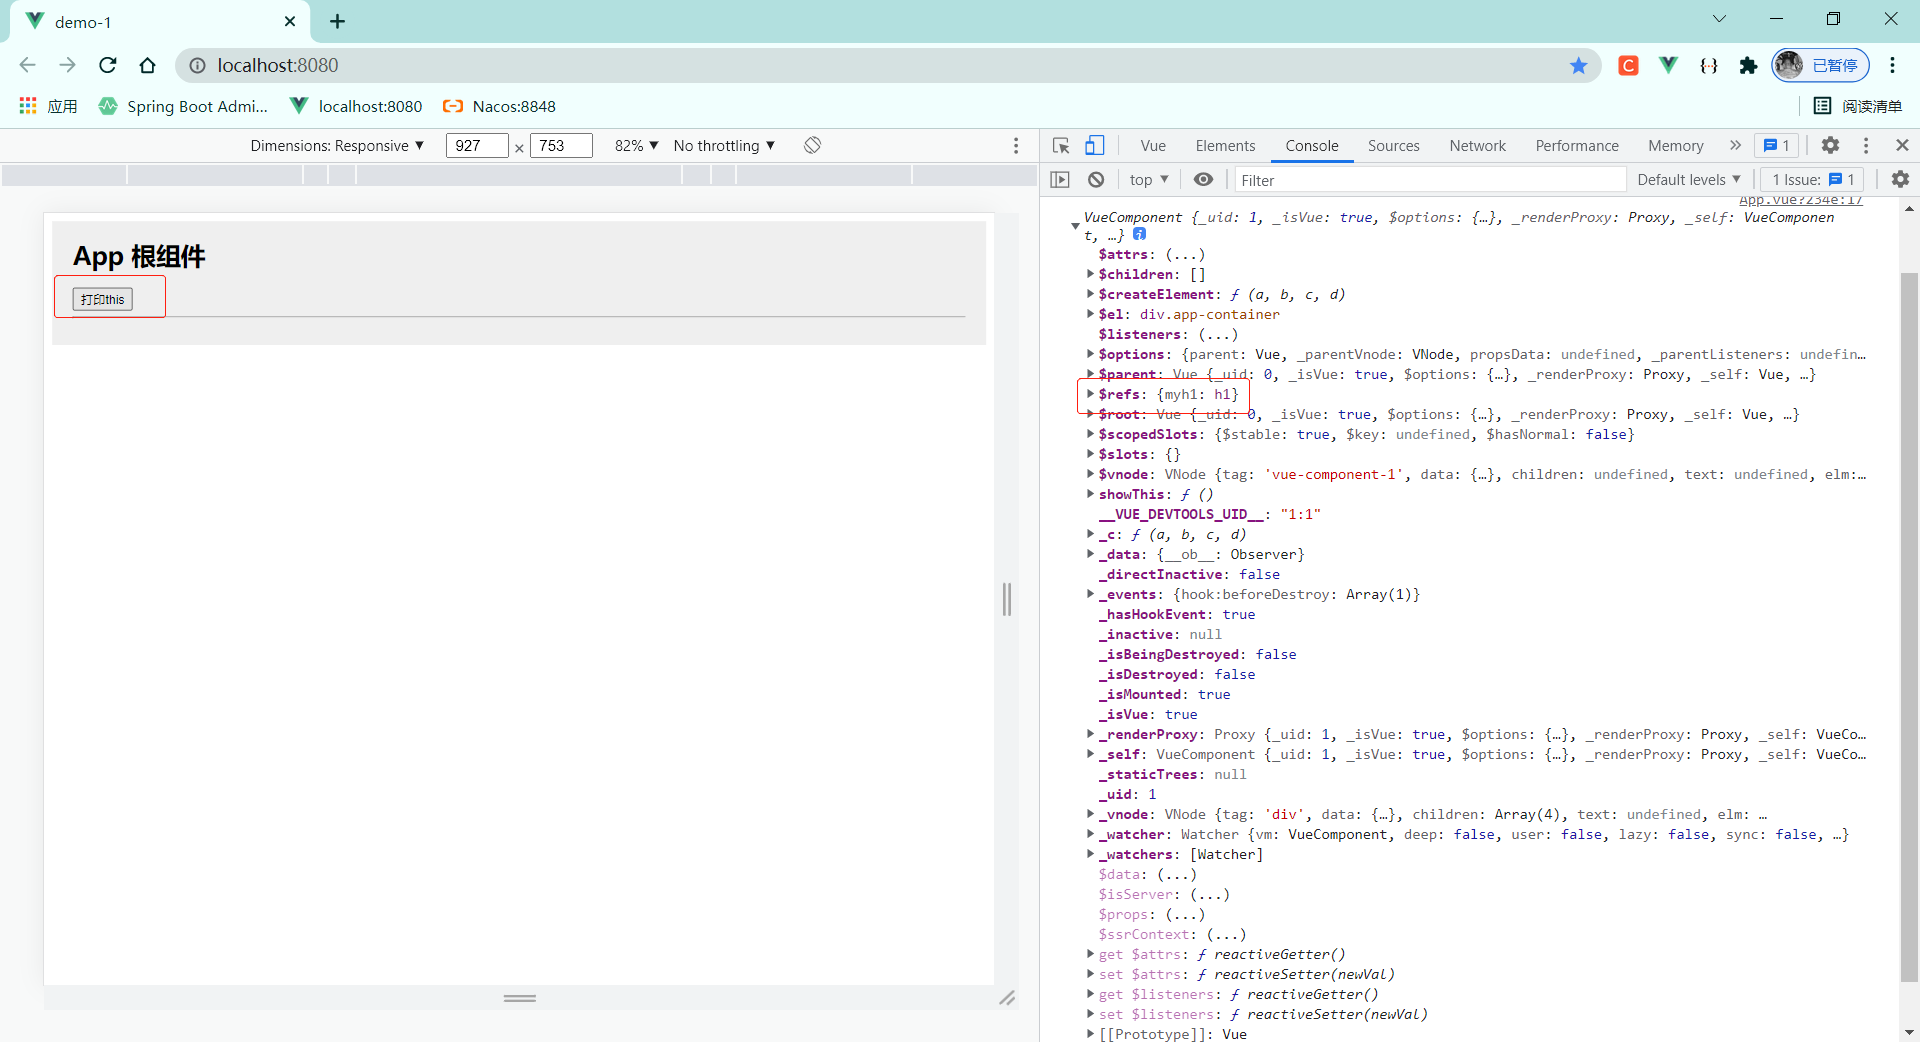Click the inspect element picker icon
The width and height of the screenshot is (1920, 1042).
tap(1061, 146)
